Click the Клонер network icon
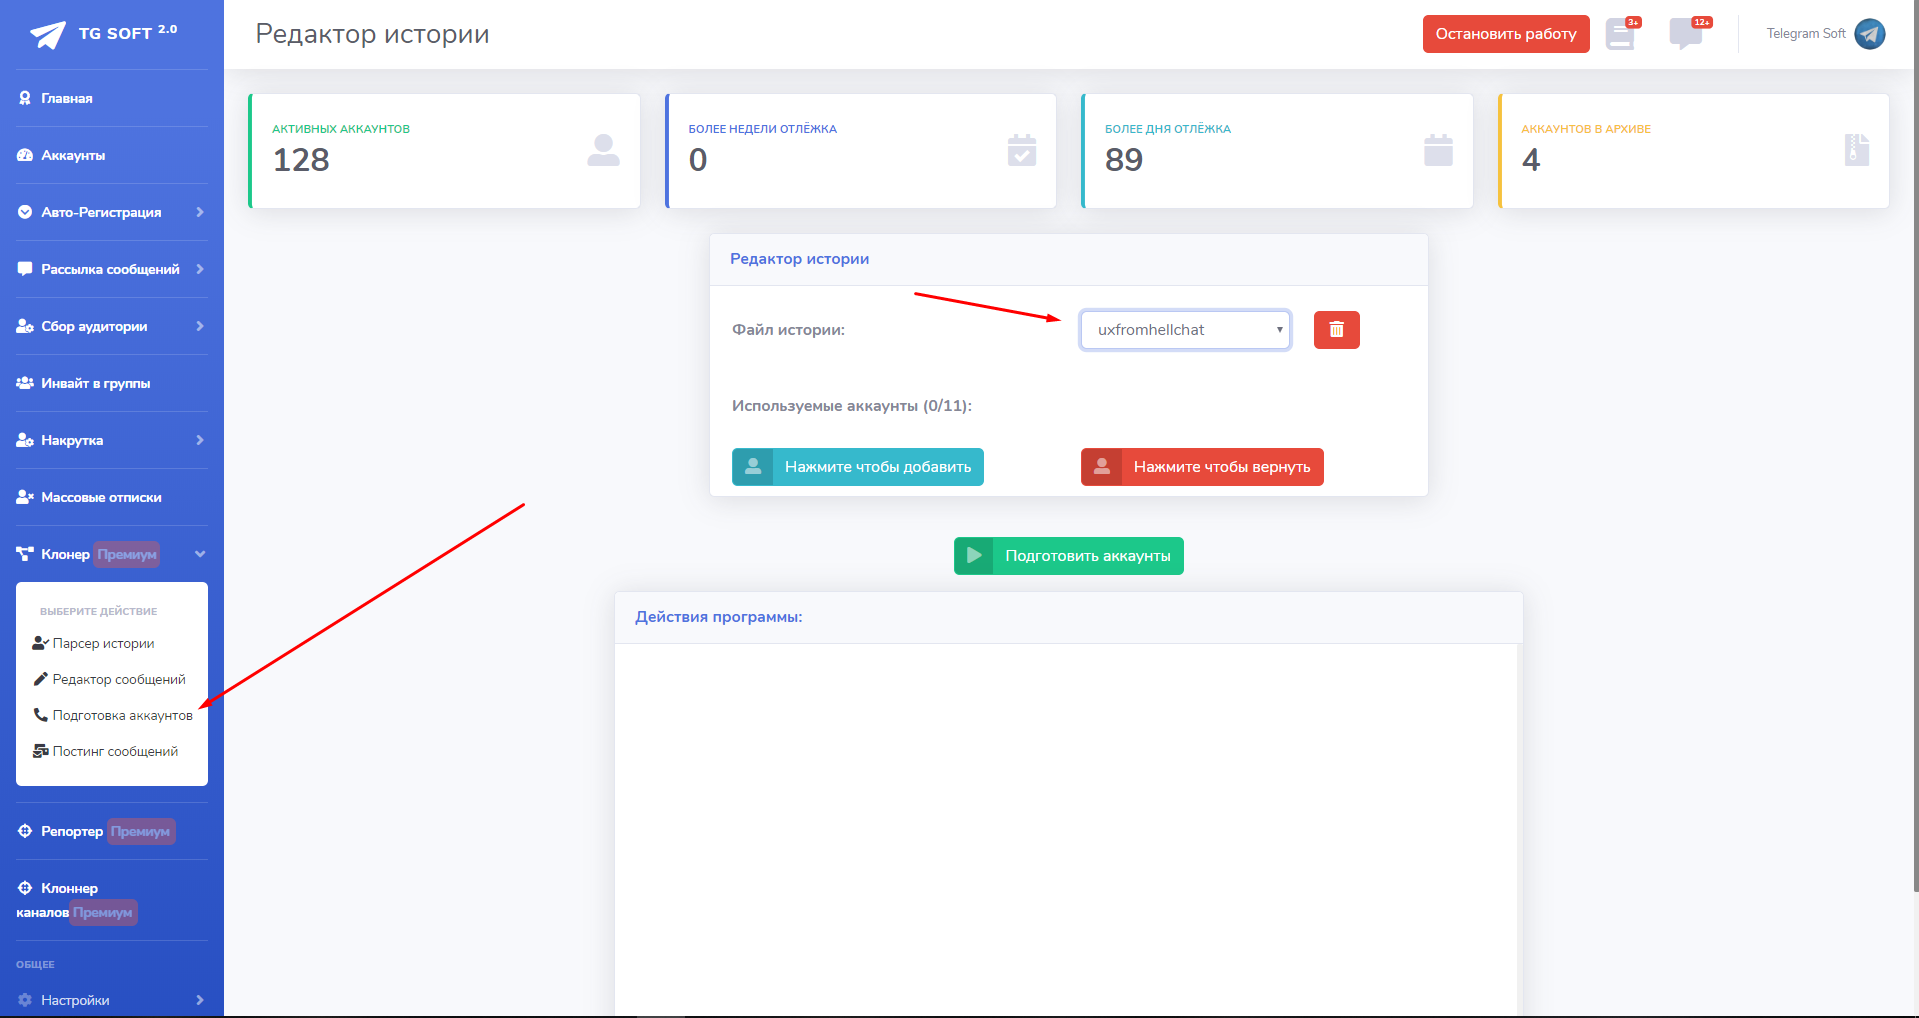 point(25,554)
